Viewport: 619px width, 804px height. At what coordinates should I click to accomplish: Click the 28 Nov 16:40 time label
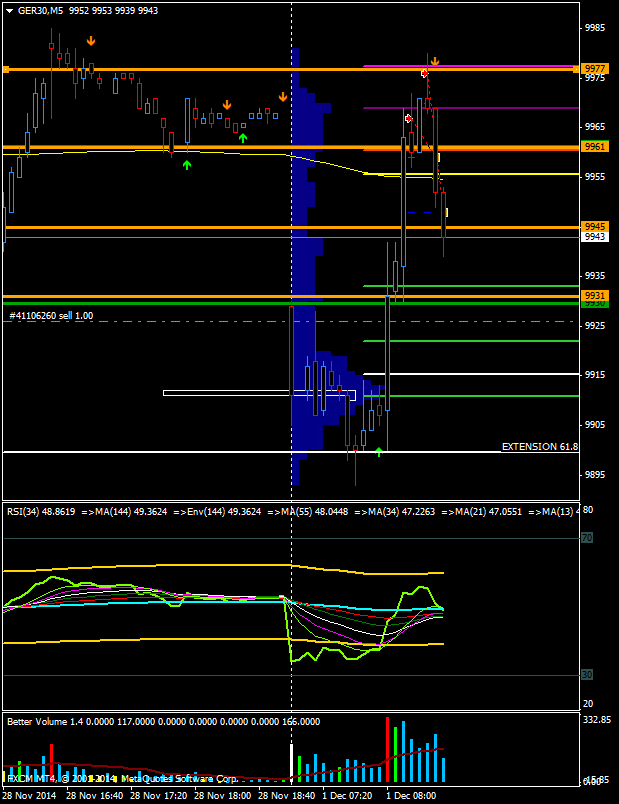coord(95,796)
